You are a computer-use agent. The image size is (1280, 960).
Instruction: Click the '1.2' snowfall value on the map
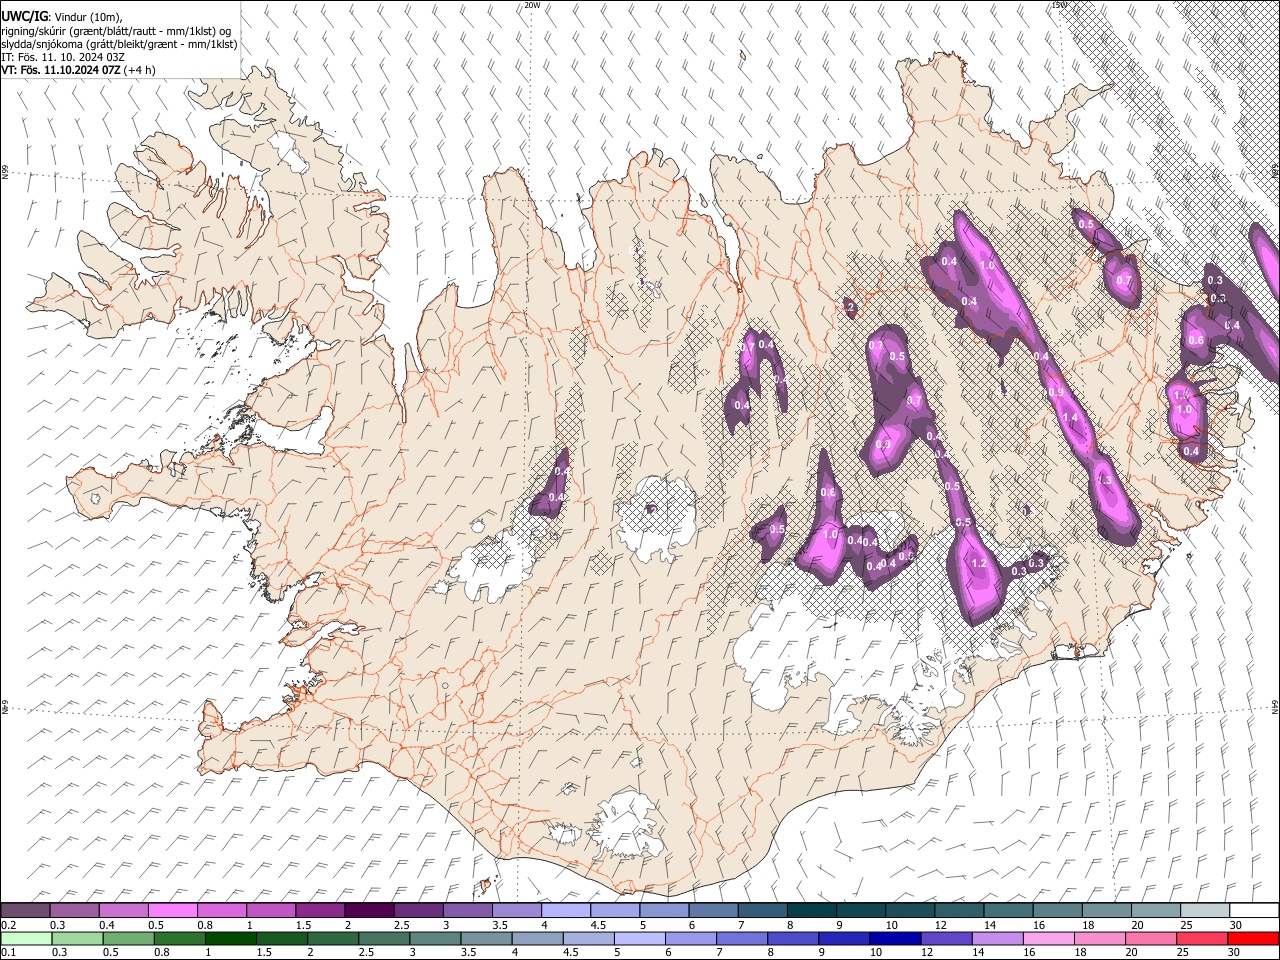point(979,564)
